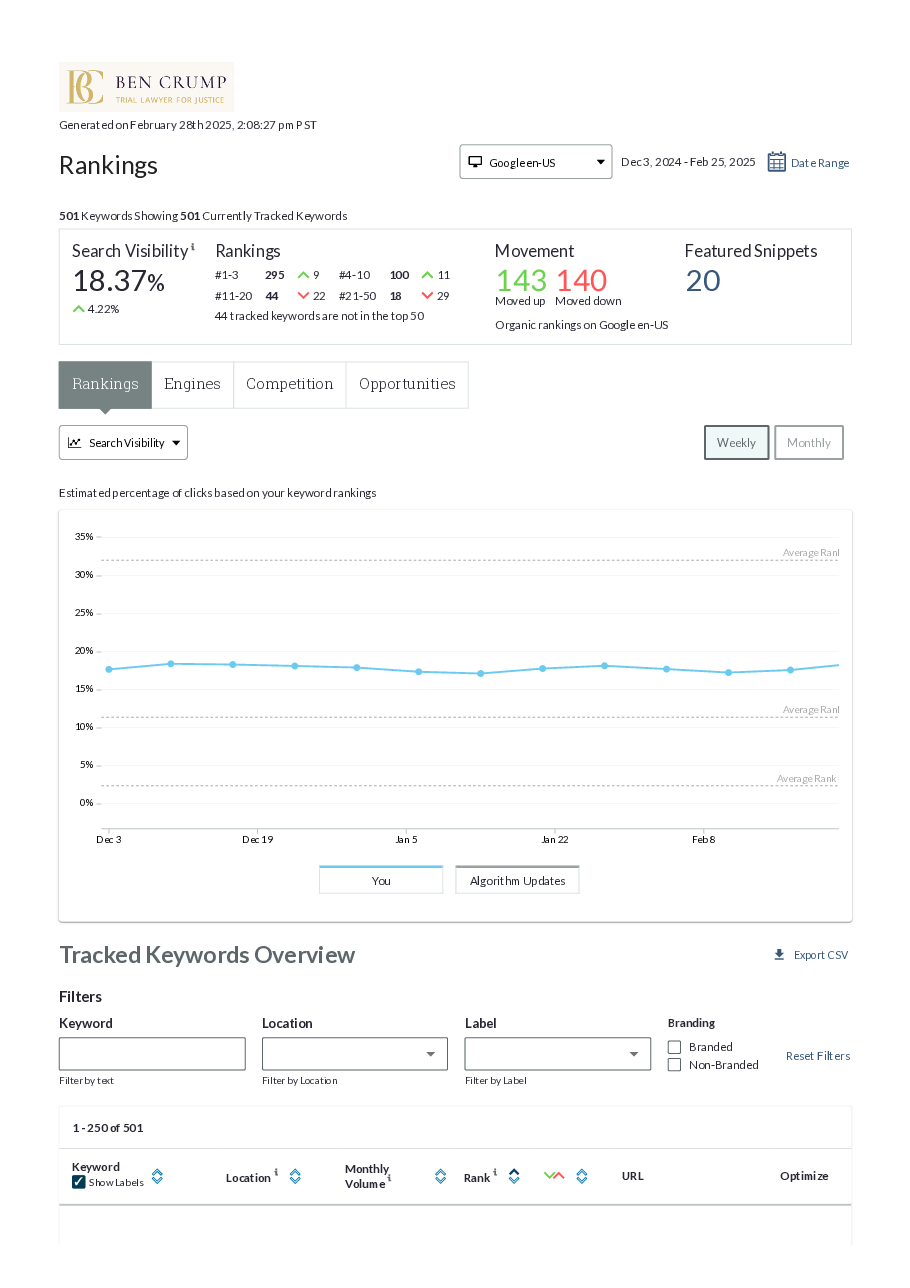Sort by Location column arrows
This screenshot has height=1288, width=910.
(295, 1176)
